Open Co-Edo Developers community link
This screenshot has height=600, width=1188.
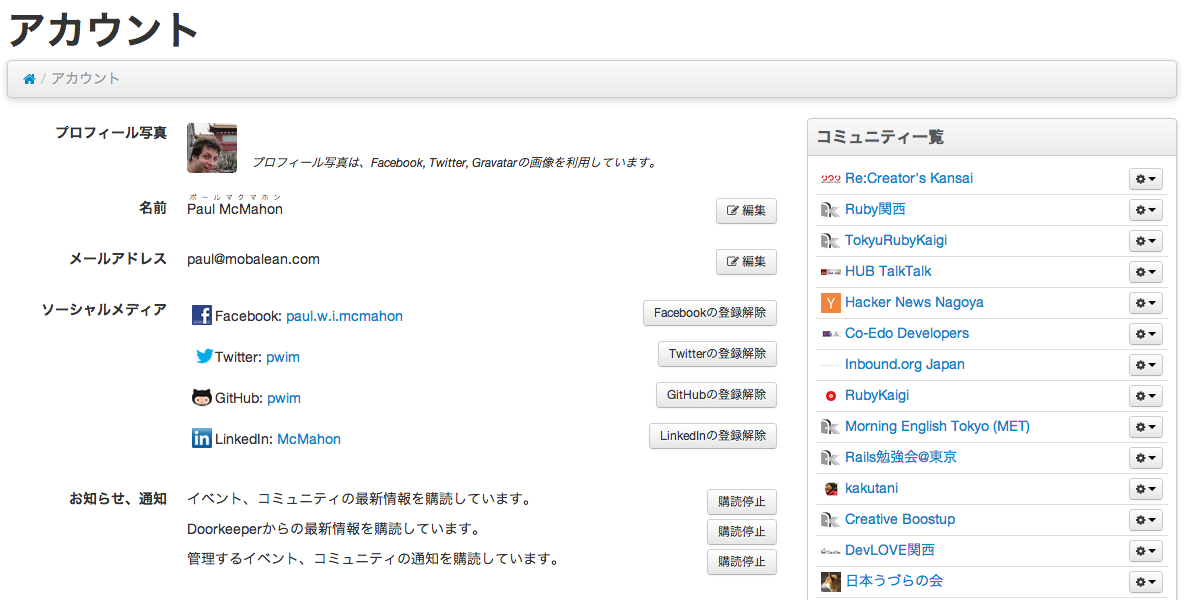[x=907, y=333]
